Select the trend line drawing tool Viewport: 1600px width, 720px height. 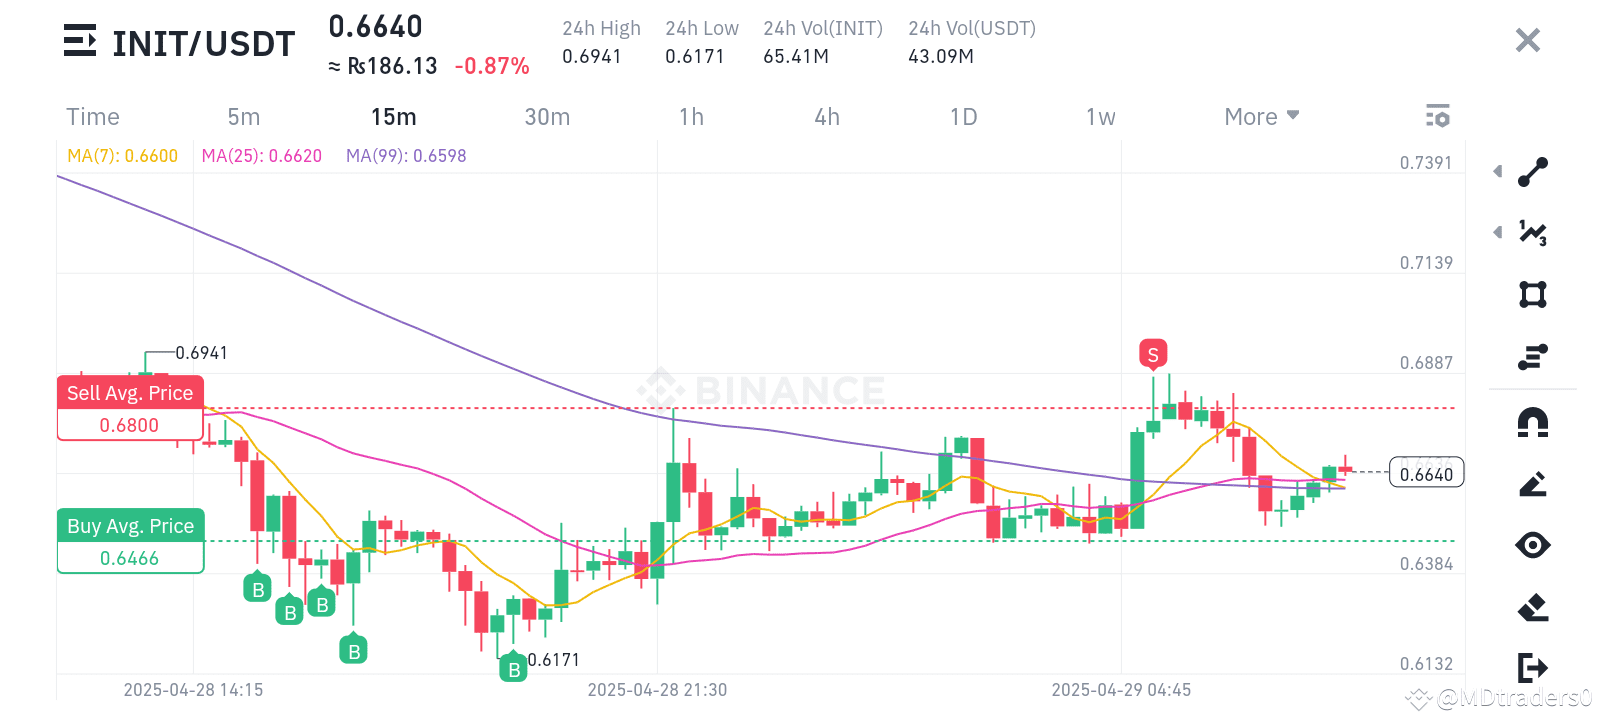click(x=1532, y=171)
